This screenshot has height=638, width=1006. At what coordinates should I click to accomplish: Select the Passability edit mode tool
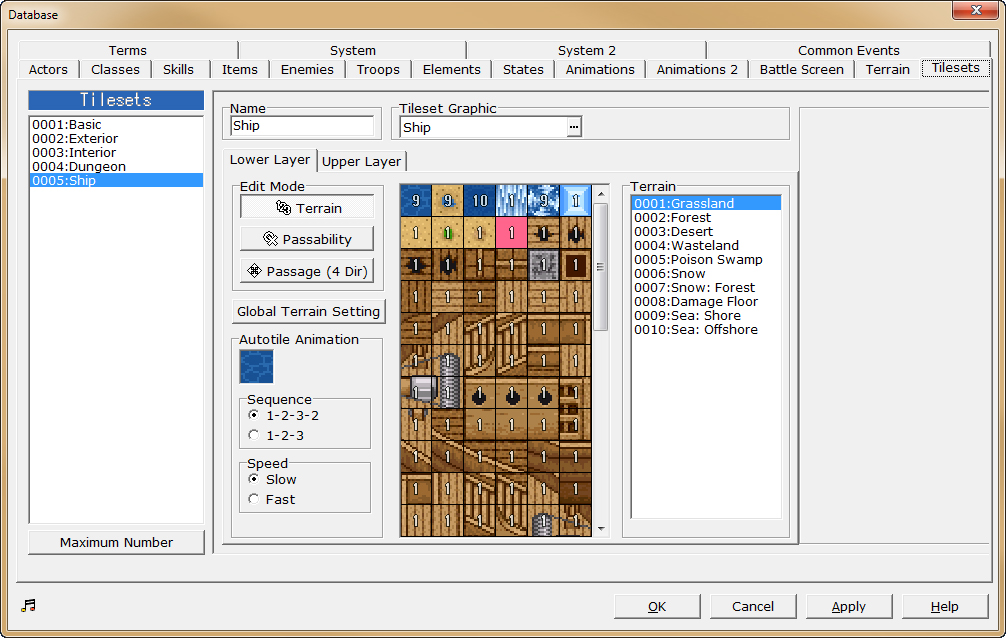coord(306,239)
